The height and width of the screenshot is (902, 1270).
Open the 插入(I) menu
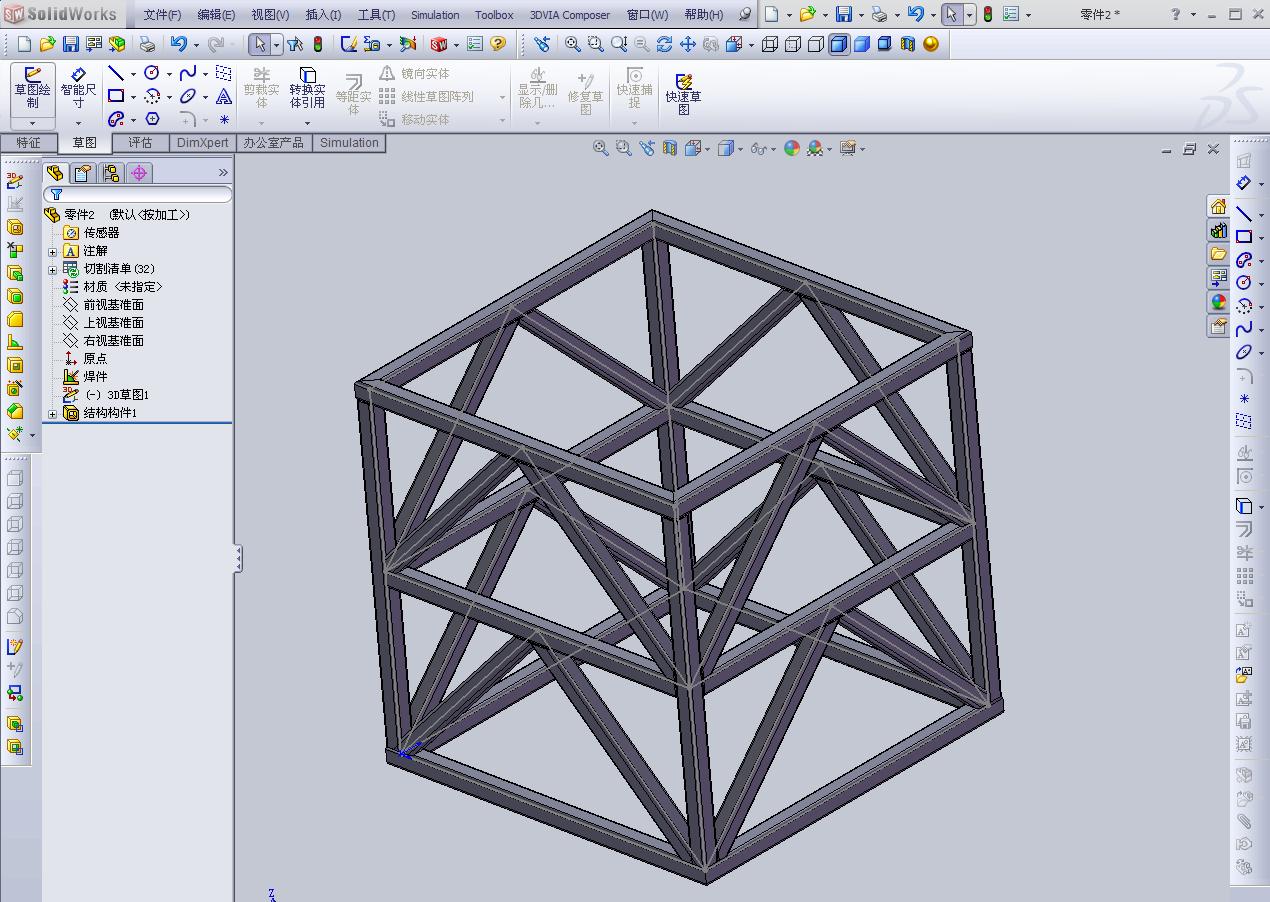point(323,14)
